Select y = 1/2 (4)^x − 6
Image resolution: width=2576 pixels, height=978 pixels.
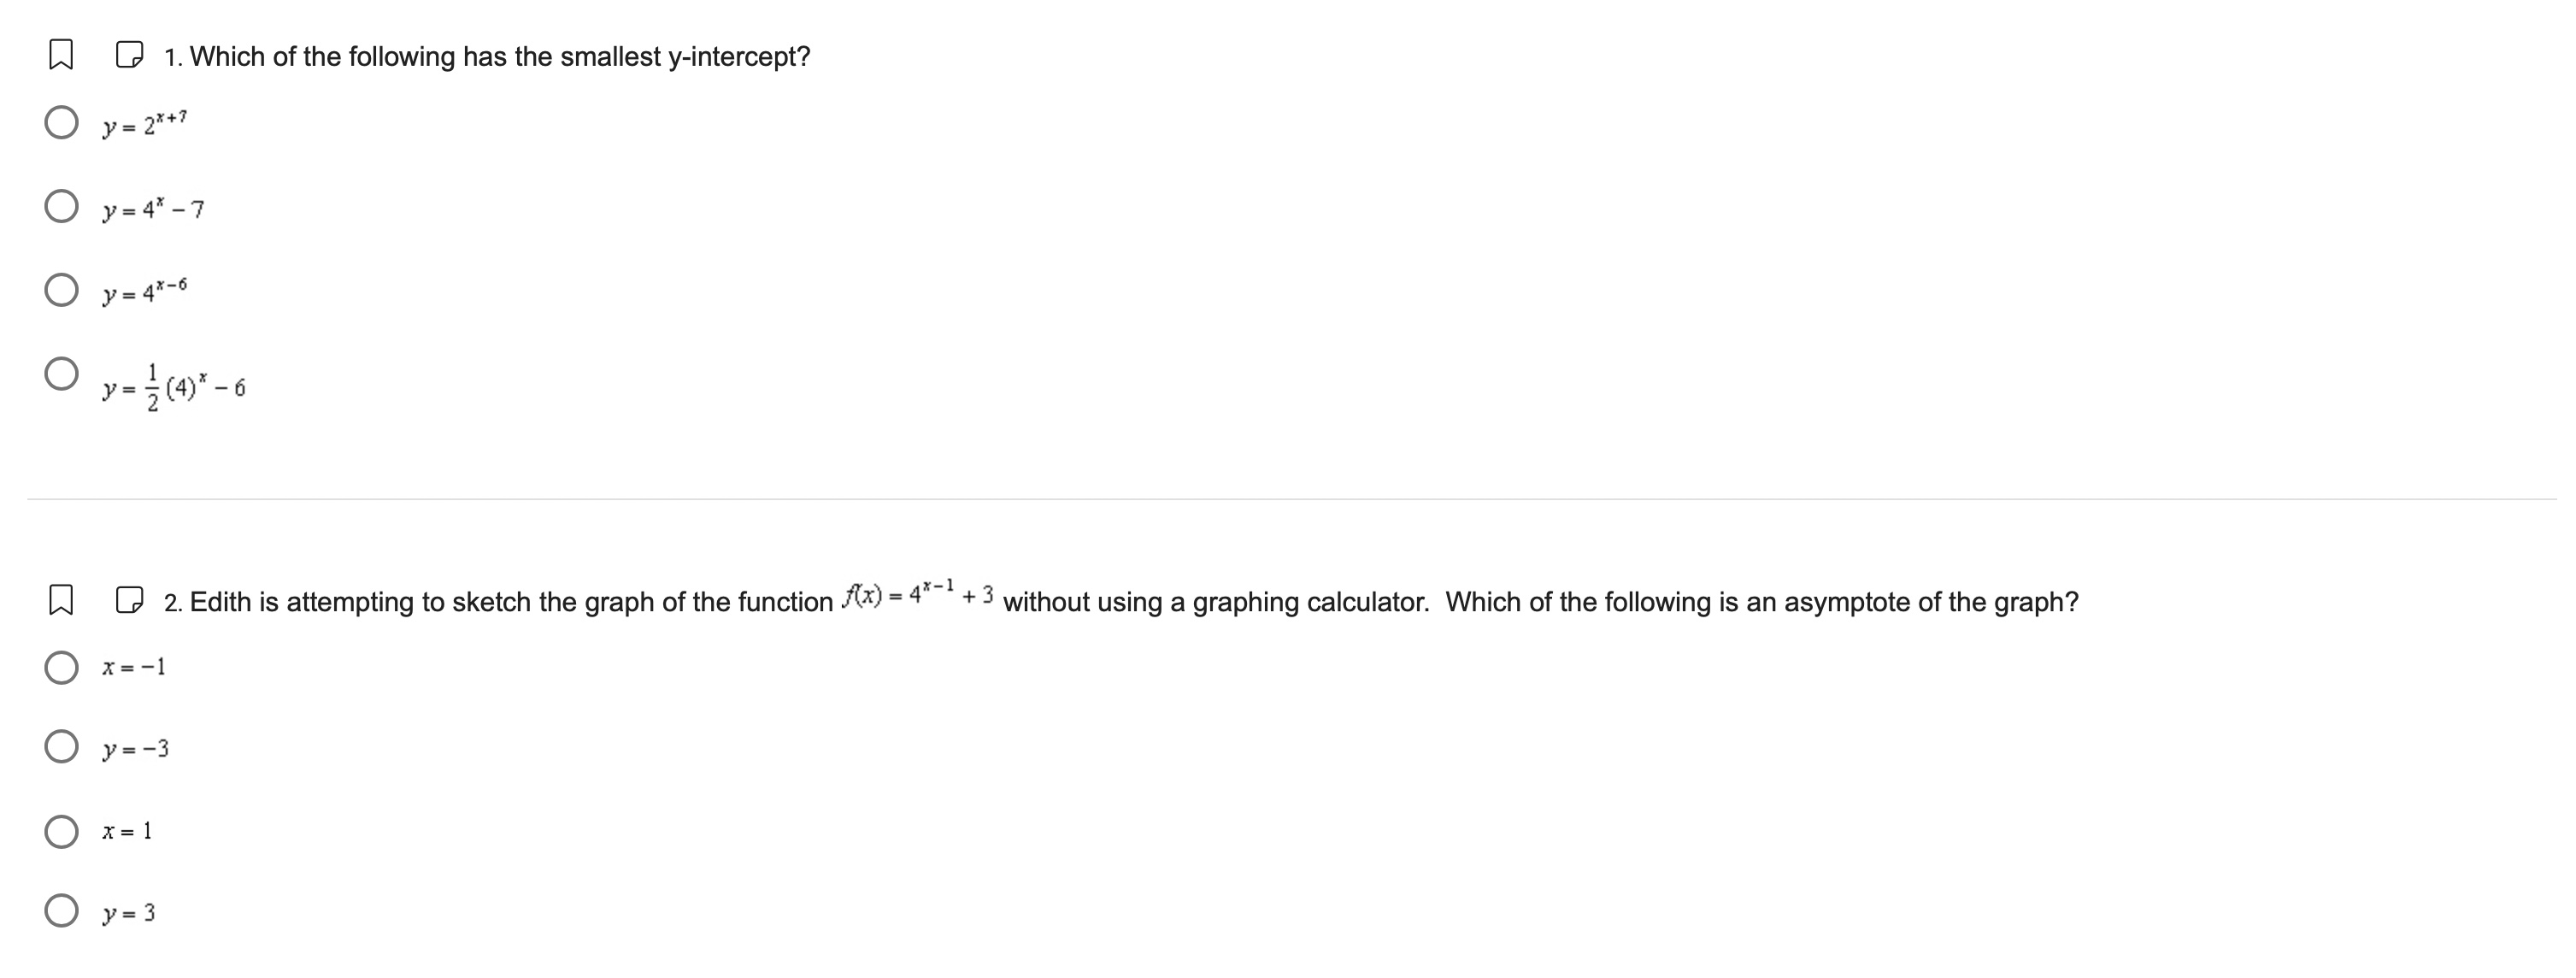62,372
